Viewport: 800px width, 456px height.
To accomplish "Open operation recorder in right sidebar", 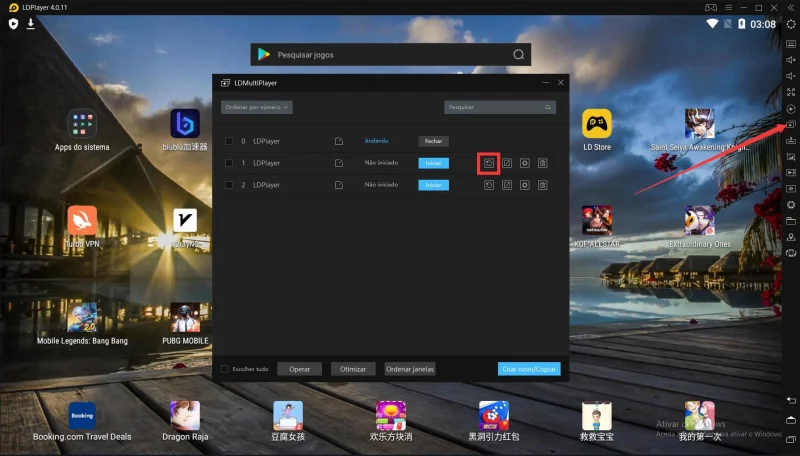I will (x=791, y=109).
